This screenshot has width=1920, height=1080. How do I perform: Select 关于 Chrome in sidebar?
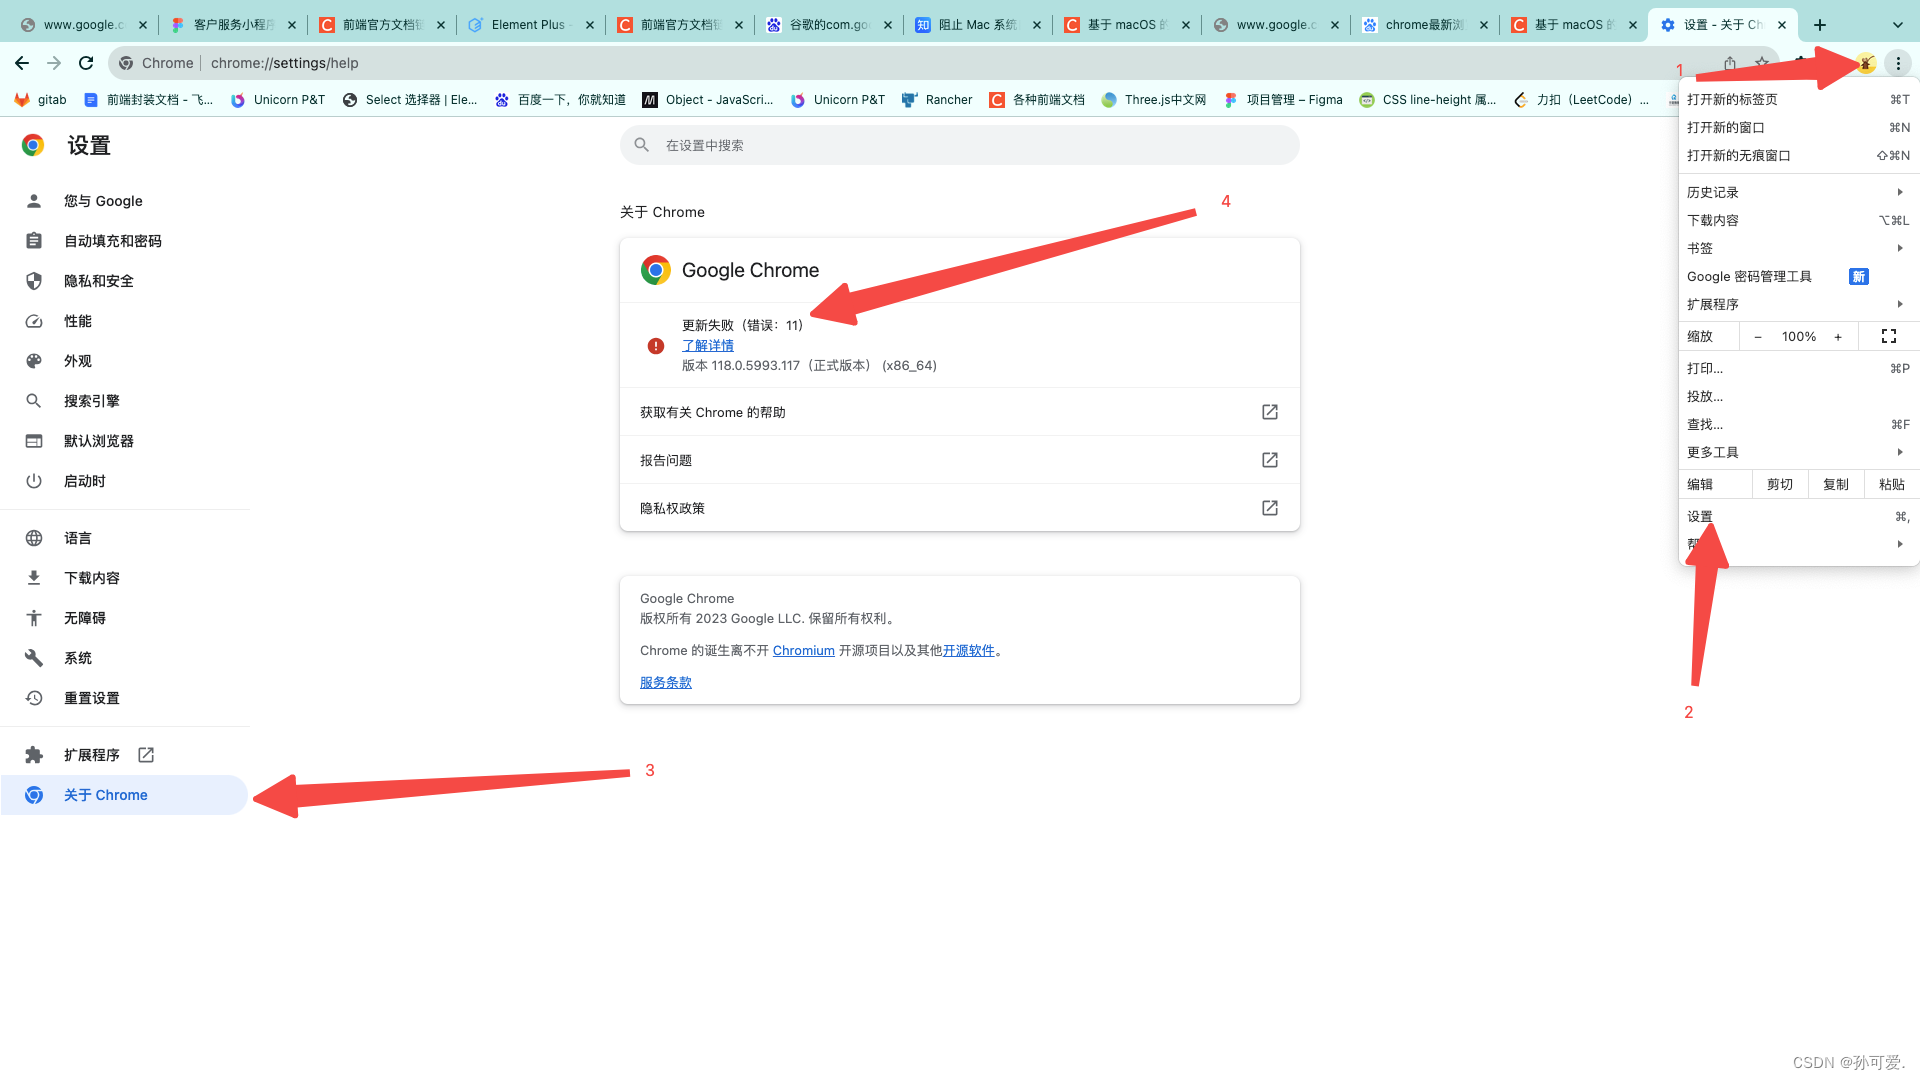pos(124,795)
